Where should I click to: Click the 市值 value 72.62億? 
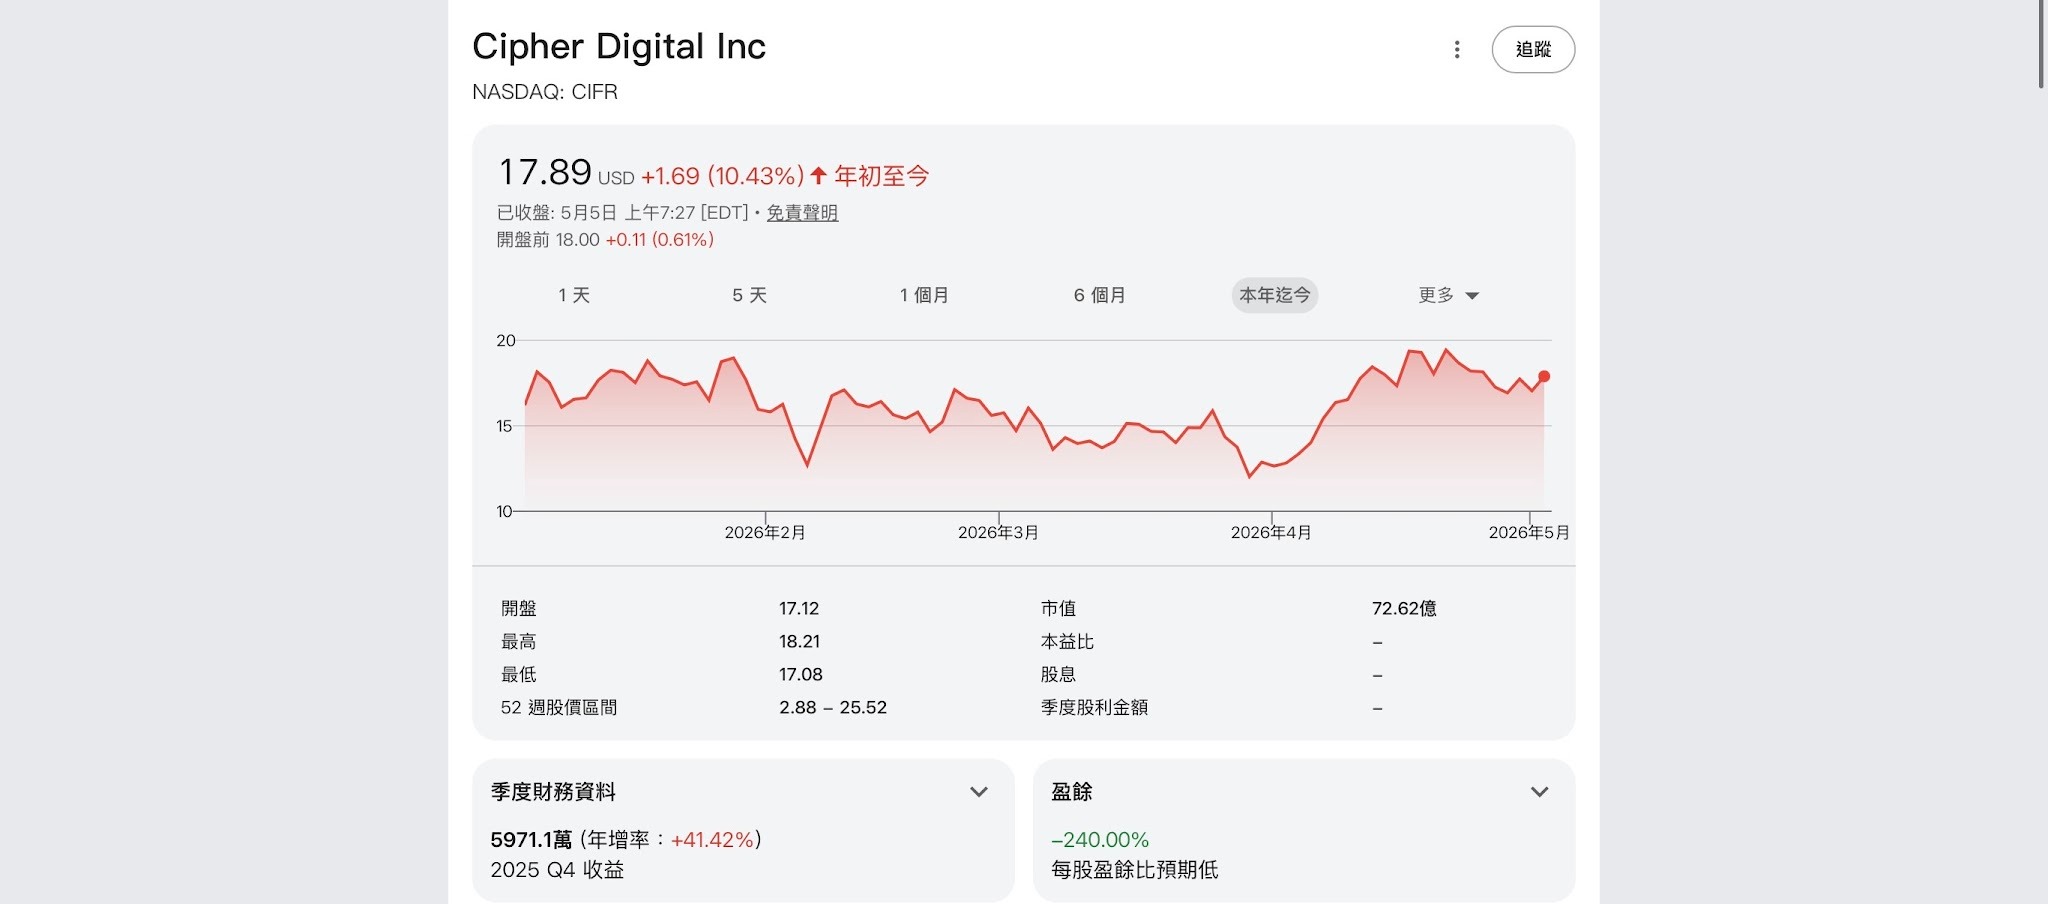coord(1404,608)
